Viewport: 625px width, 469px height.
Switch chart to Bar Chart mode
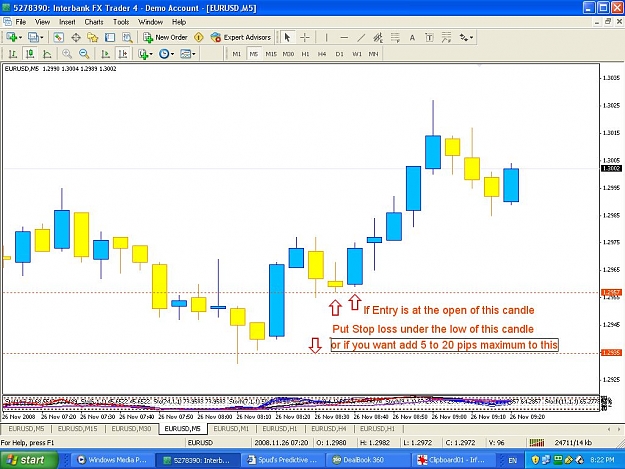pos(13,53)
